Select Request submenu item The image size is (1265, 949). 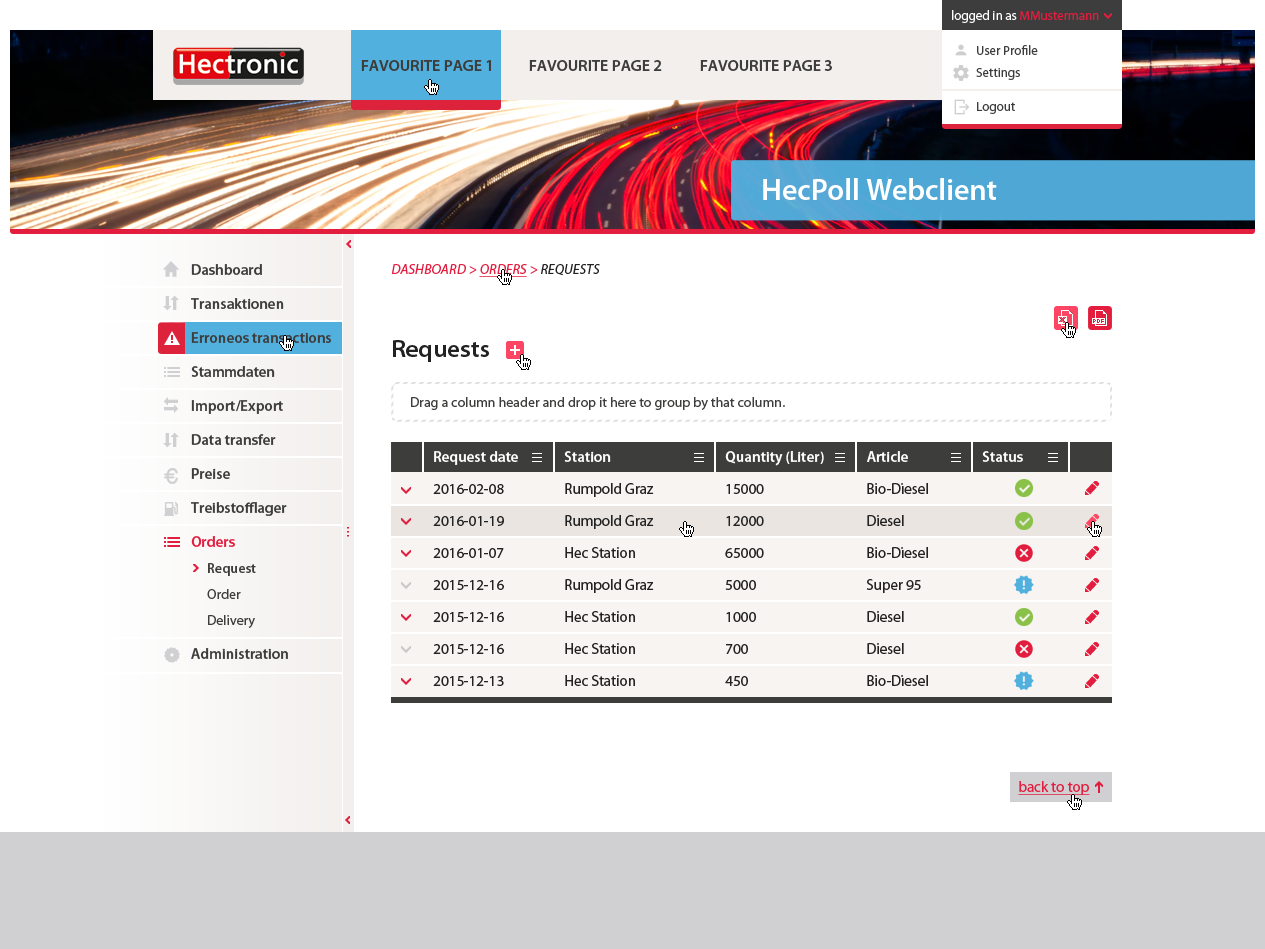(231, 569)
